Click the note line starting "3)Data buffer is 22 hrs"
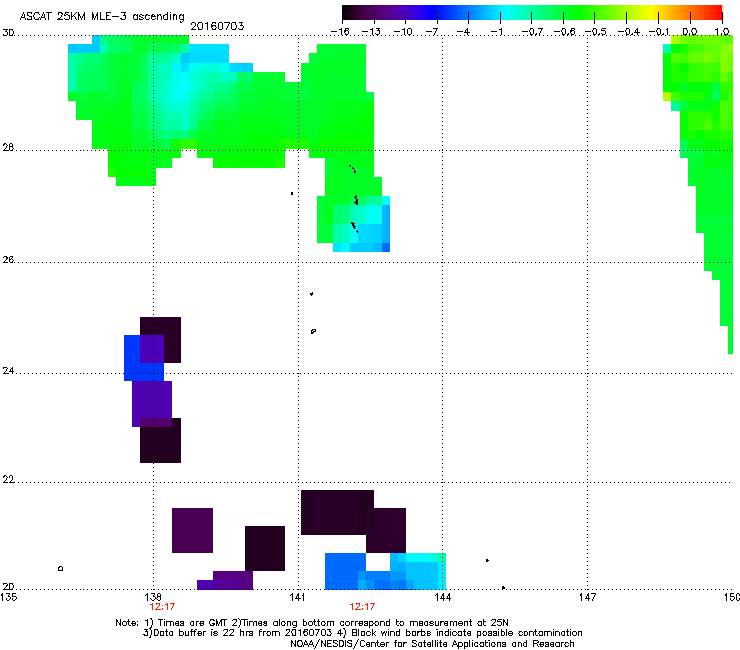 click(362, 633)
